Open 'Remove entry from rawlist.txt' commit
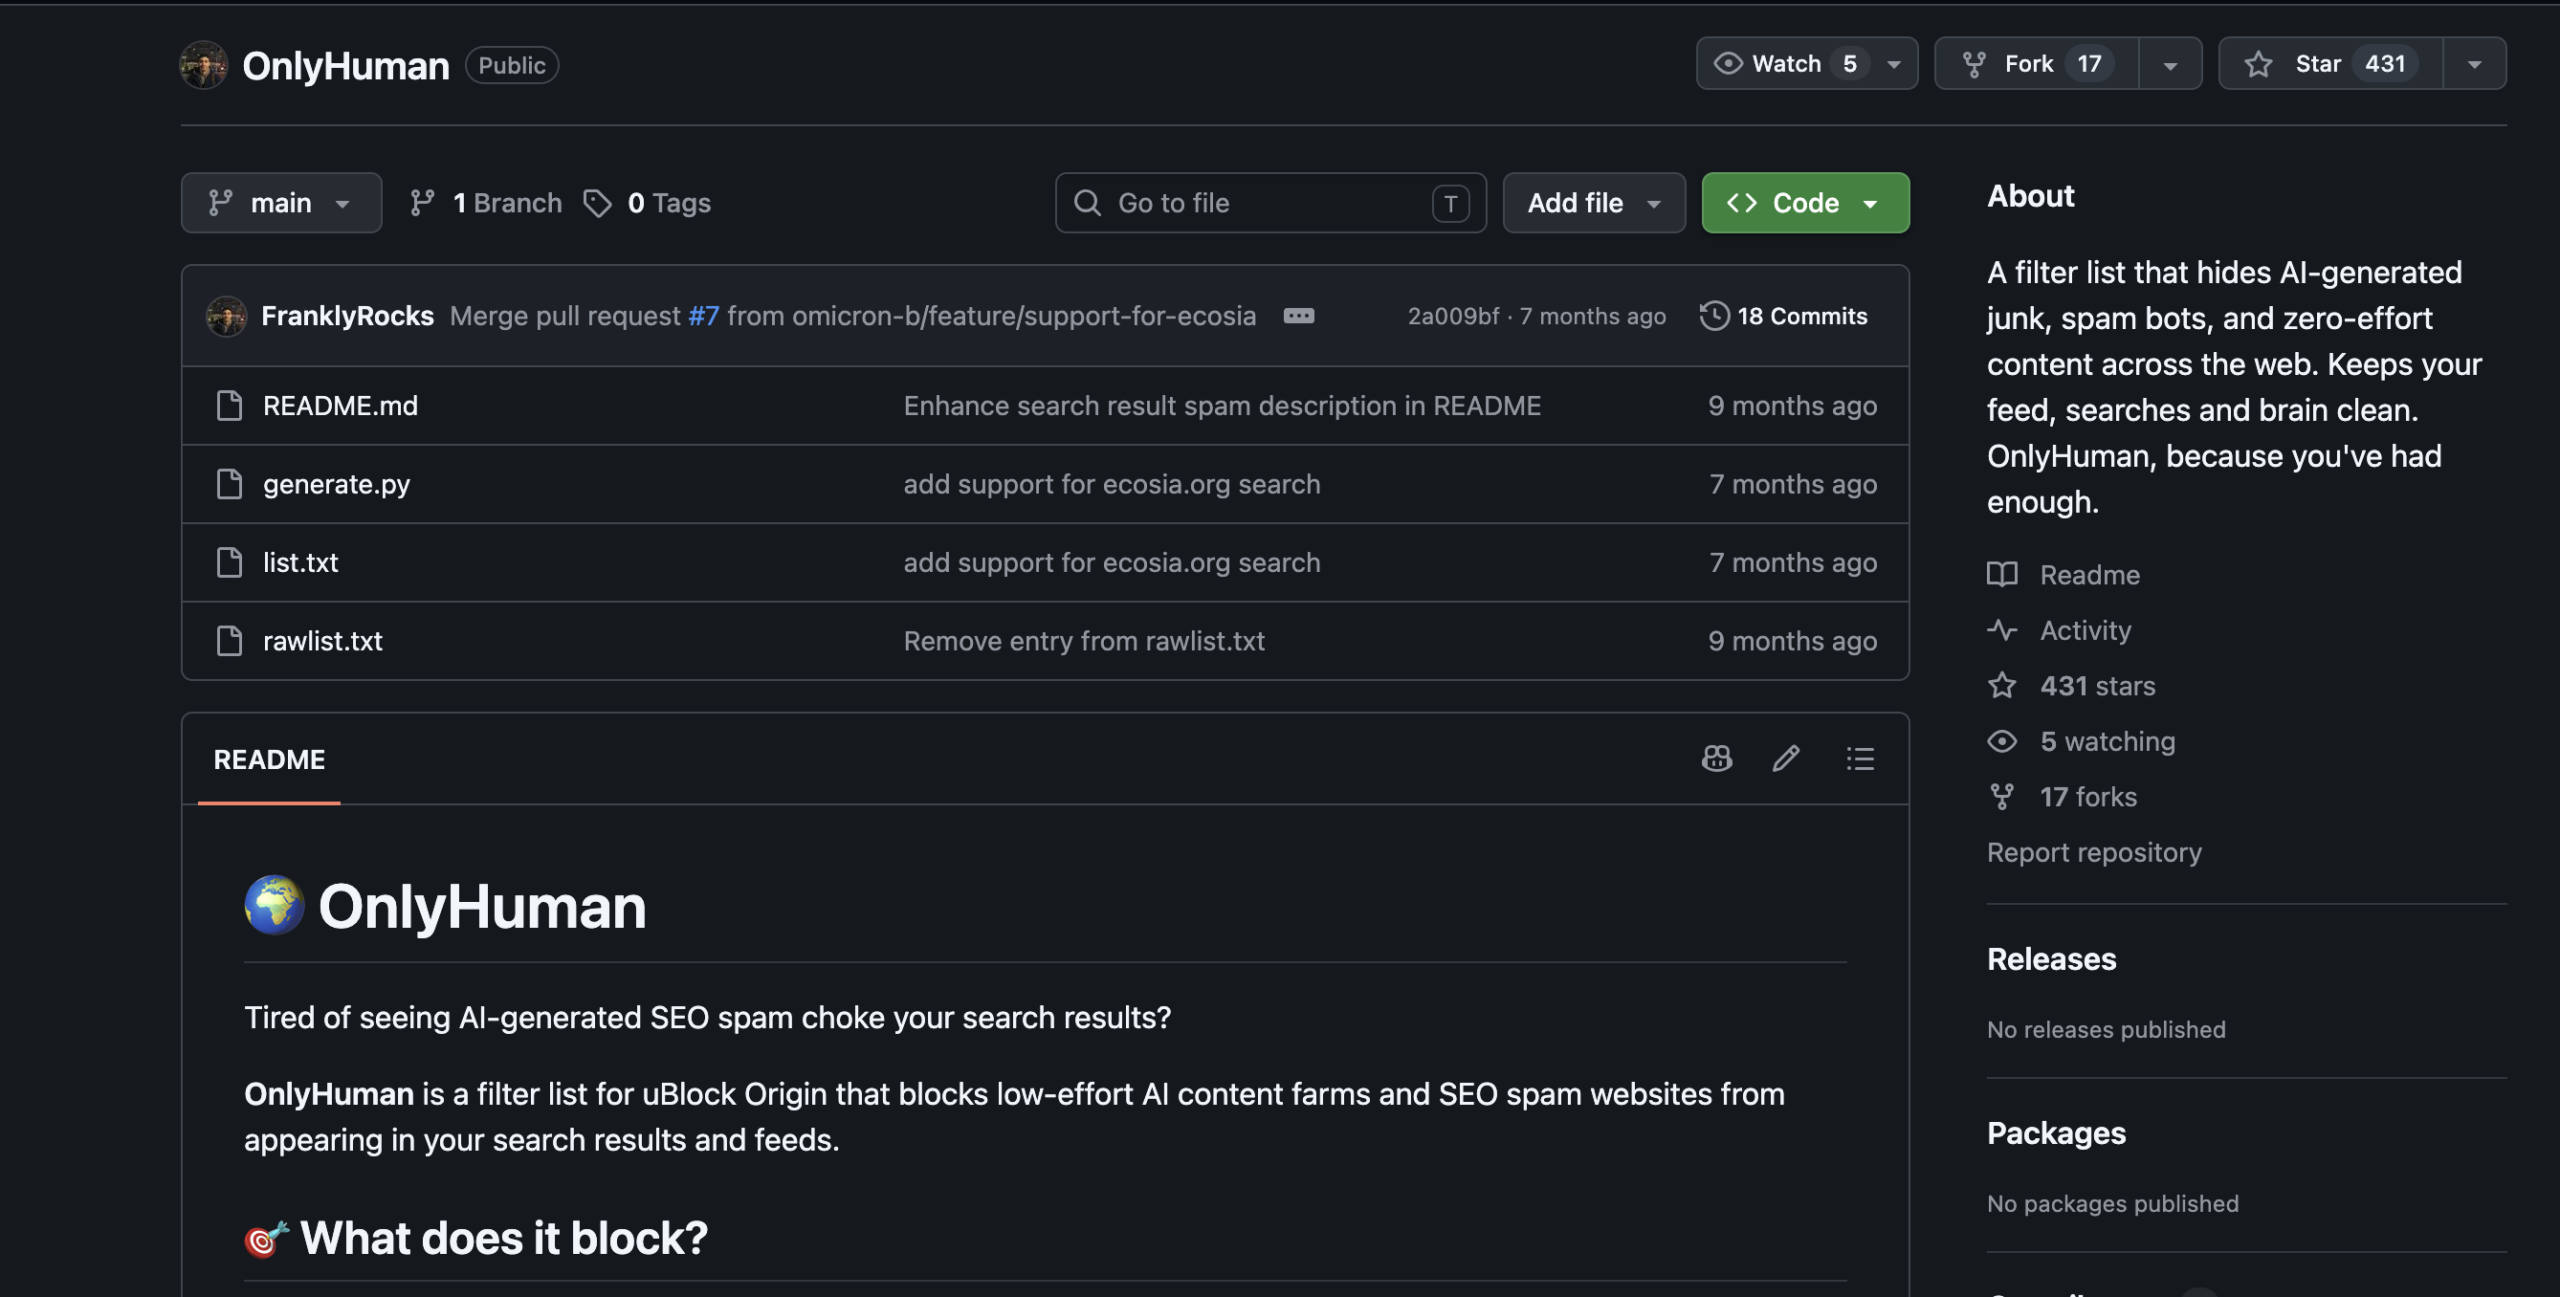 pyautogui.click(x=1084, y=641)
